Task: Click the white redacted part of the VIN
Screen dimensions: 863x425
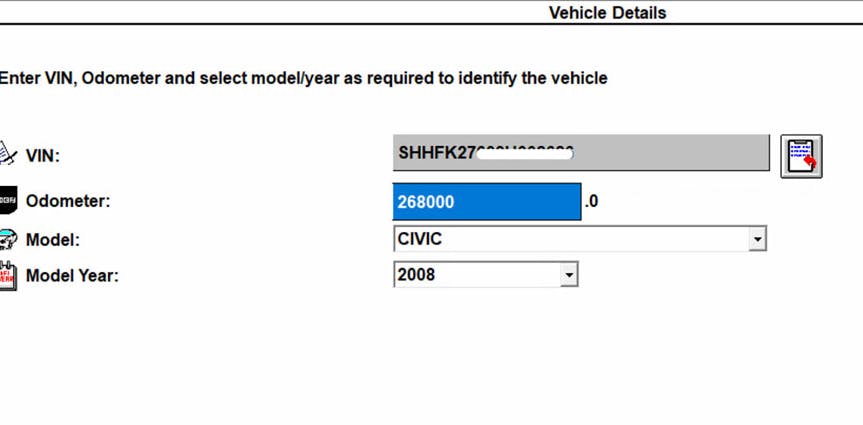Action: (x=525, y=153)
